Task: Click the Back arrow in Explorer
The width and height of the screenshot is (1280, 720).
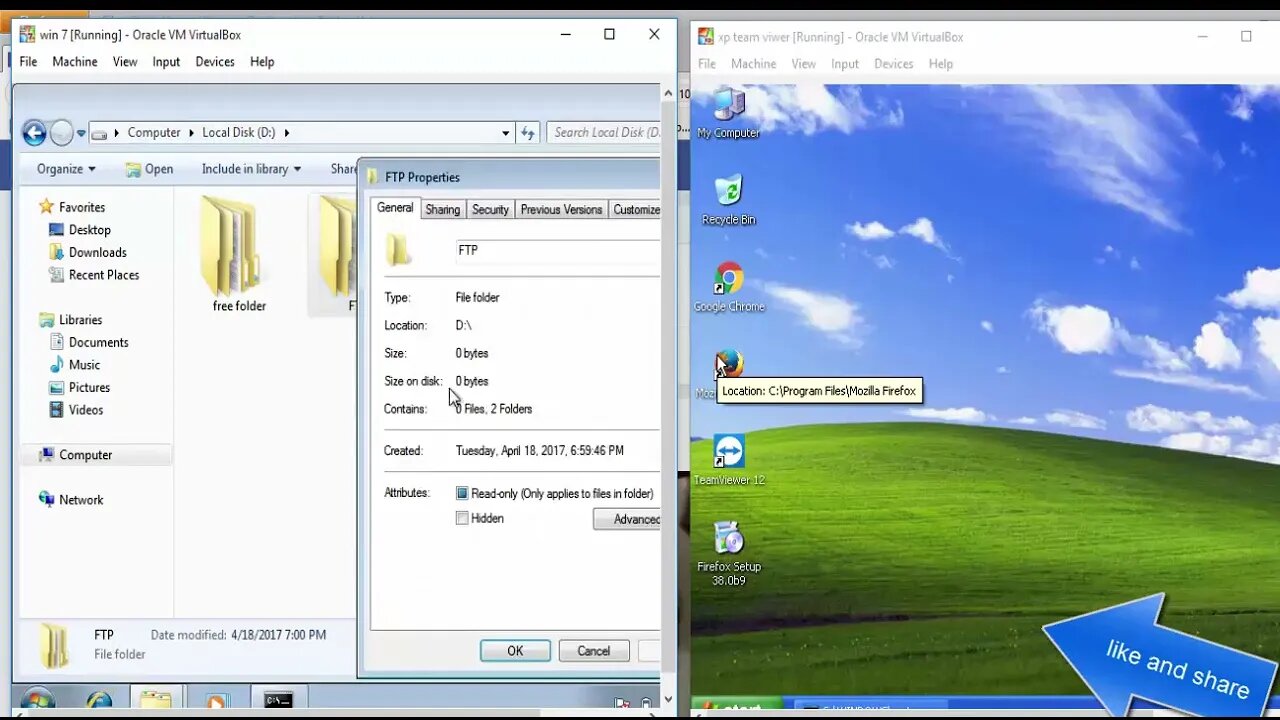Action: (x=34, y=132)
